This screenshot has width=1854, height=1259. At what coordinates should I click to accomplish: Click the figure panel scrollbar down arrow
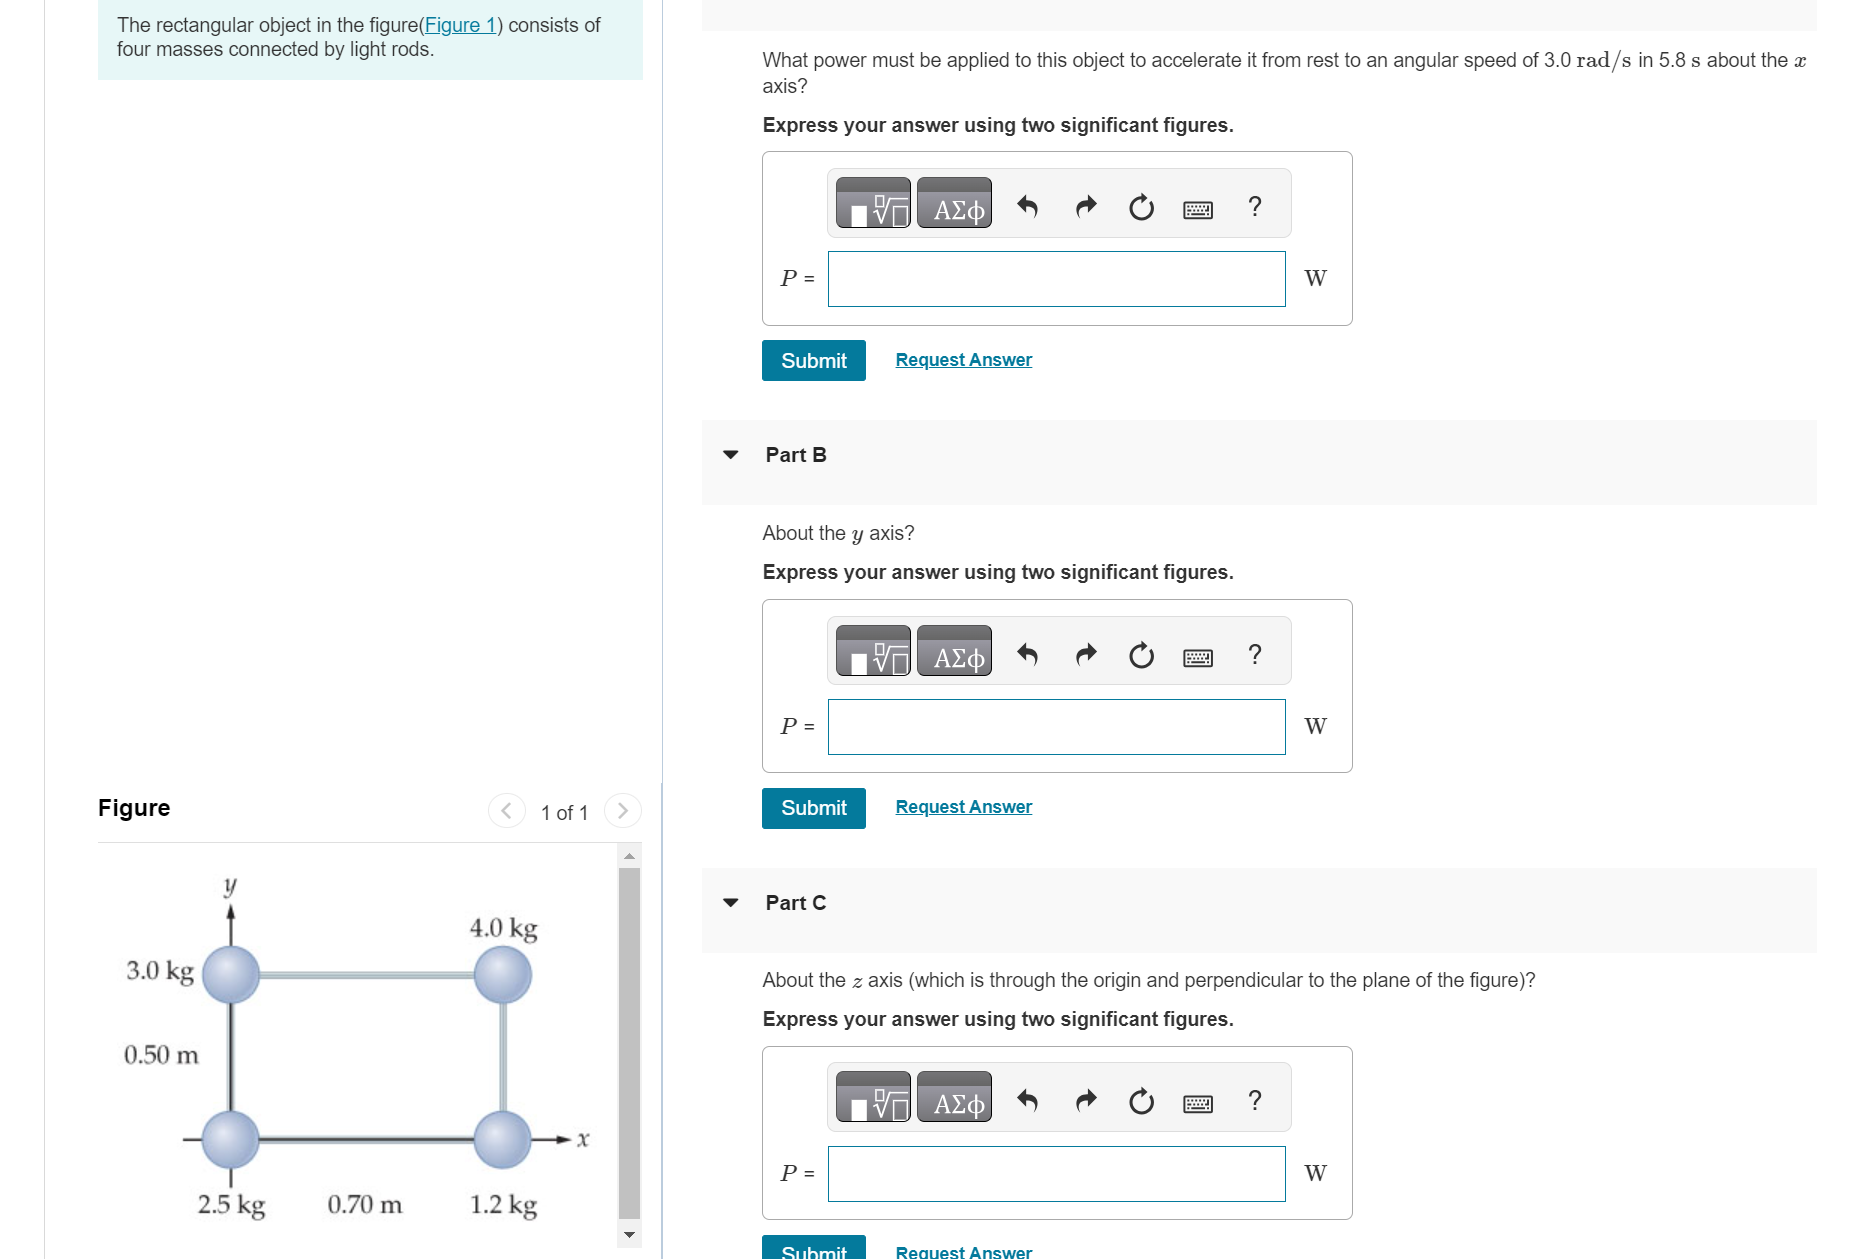(631, 1237)
